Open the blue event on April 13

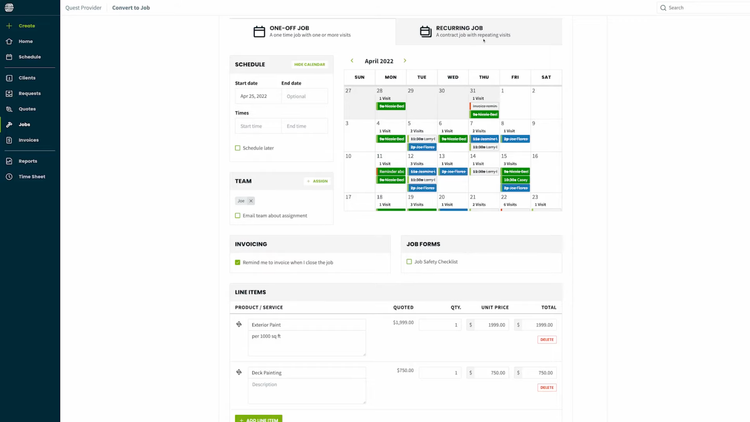[x=453, y=171]
